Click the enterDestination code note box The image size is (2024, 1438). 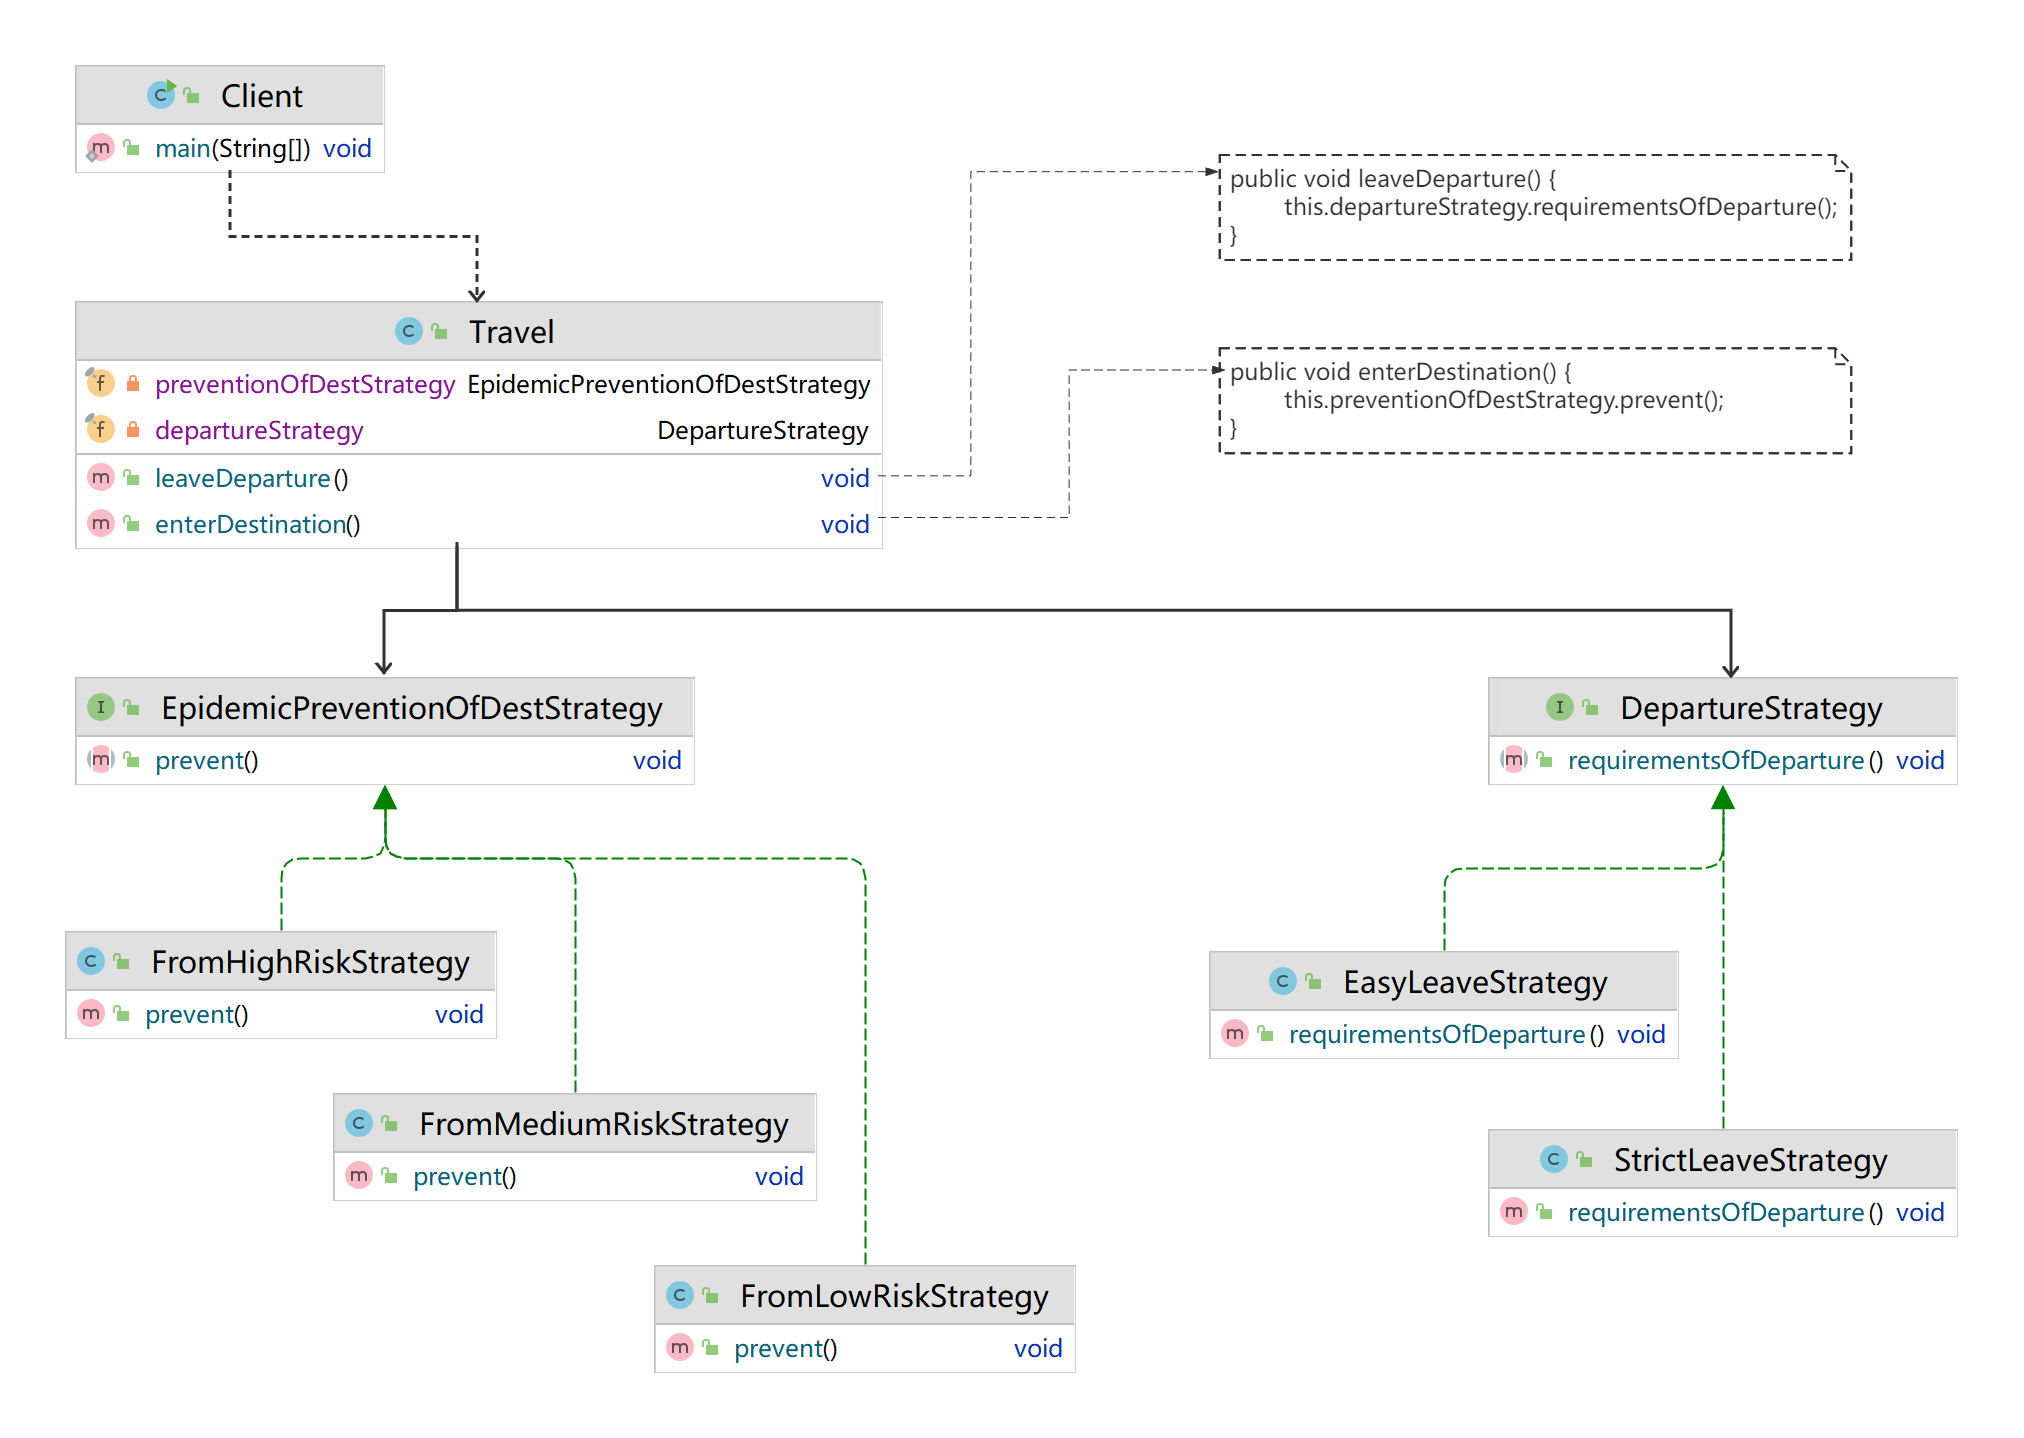(x=1534, y=401)
